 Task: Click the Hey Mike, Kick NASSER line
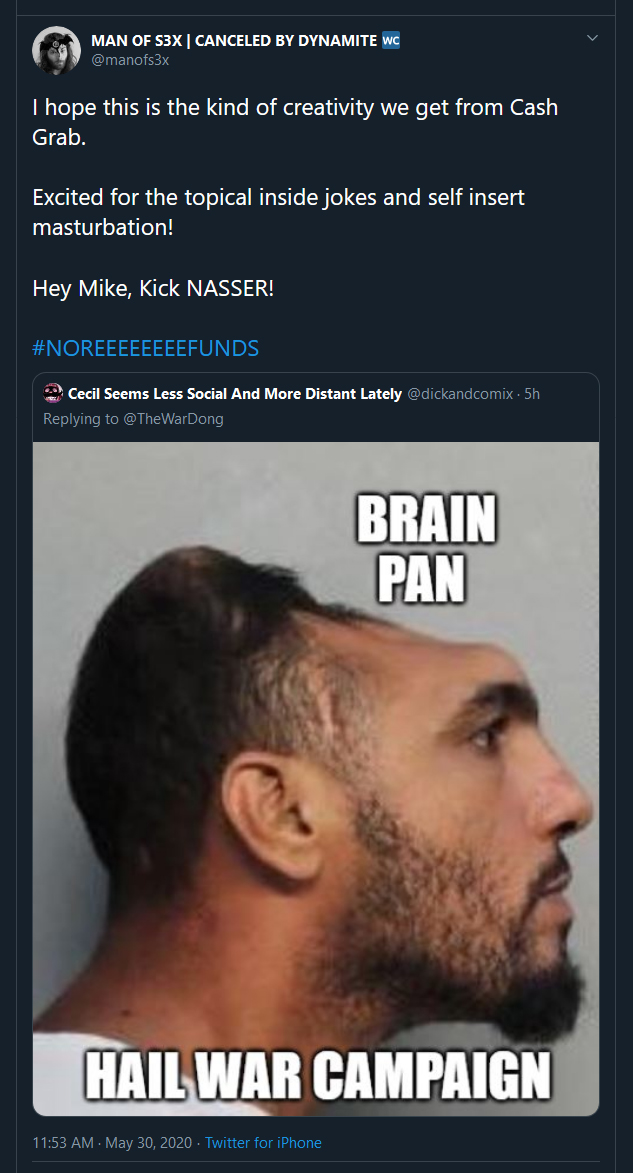pyautogui.click(x=153, y=288)
